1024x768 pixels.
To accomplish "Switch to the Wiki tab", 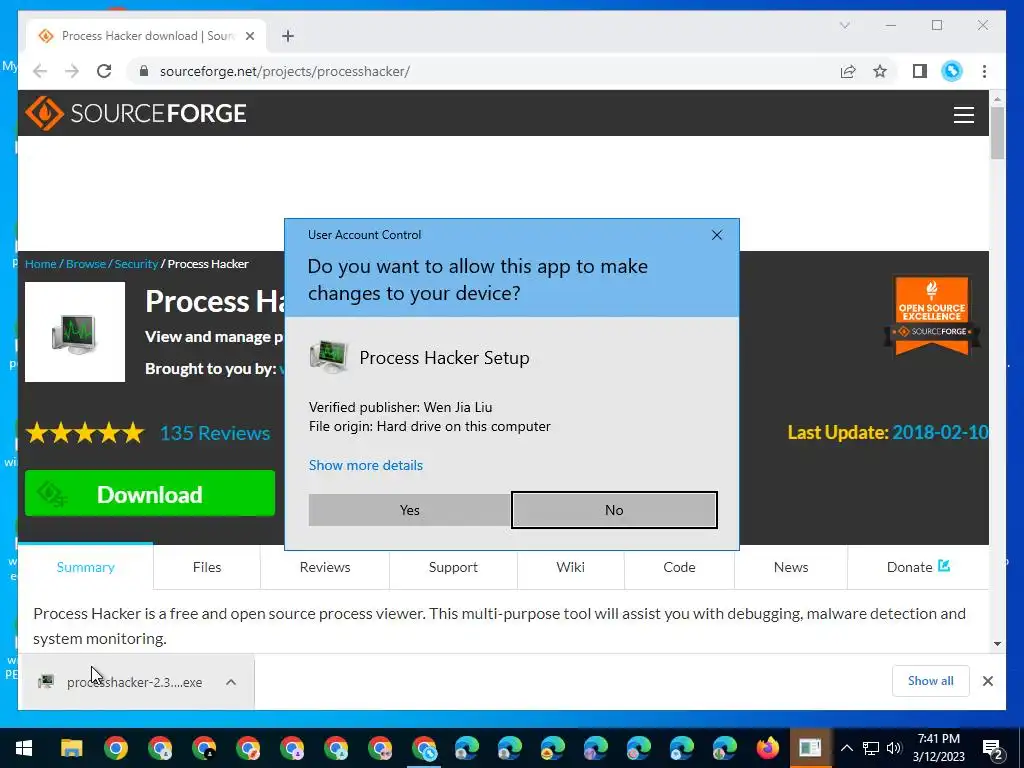I will 570,567.
